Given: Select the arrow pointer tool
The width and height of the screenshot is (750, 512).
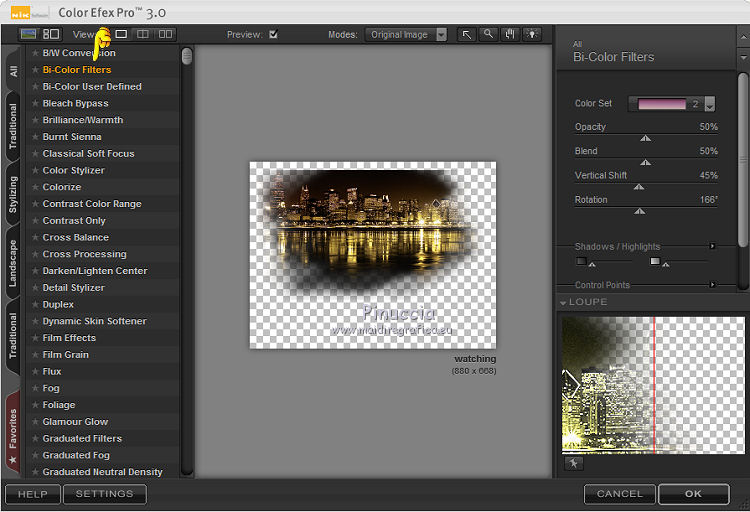Looking at the screenshot, I should (466, 34).
